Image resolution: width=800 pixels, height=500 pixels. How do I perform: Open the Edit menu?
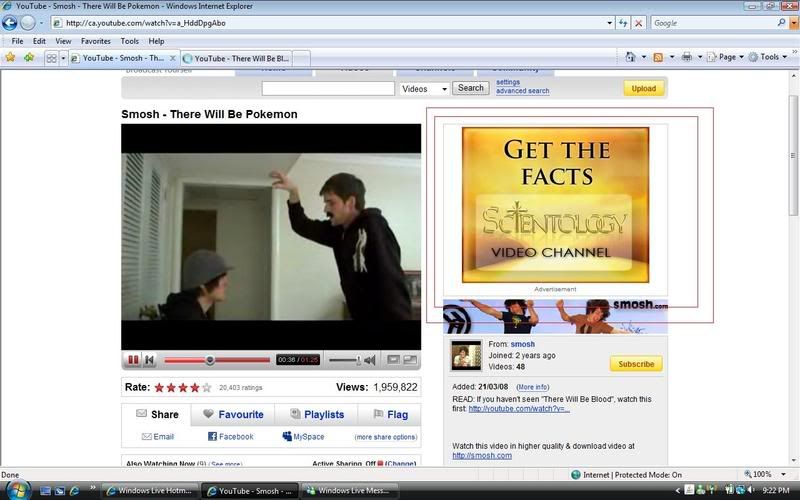(x=39, y=41)
